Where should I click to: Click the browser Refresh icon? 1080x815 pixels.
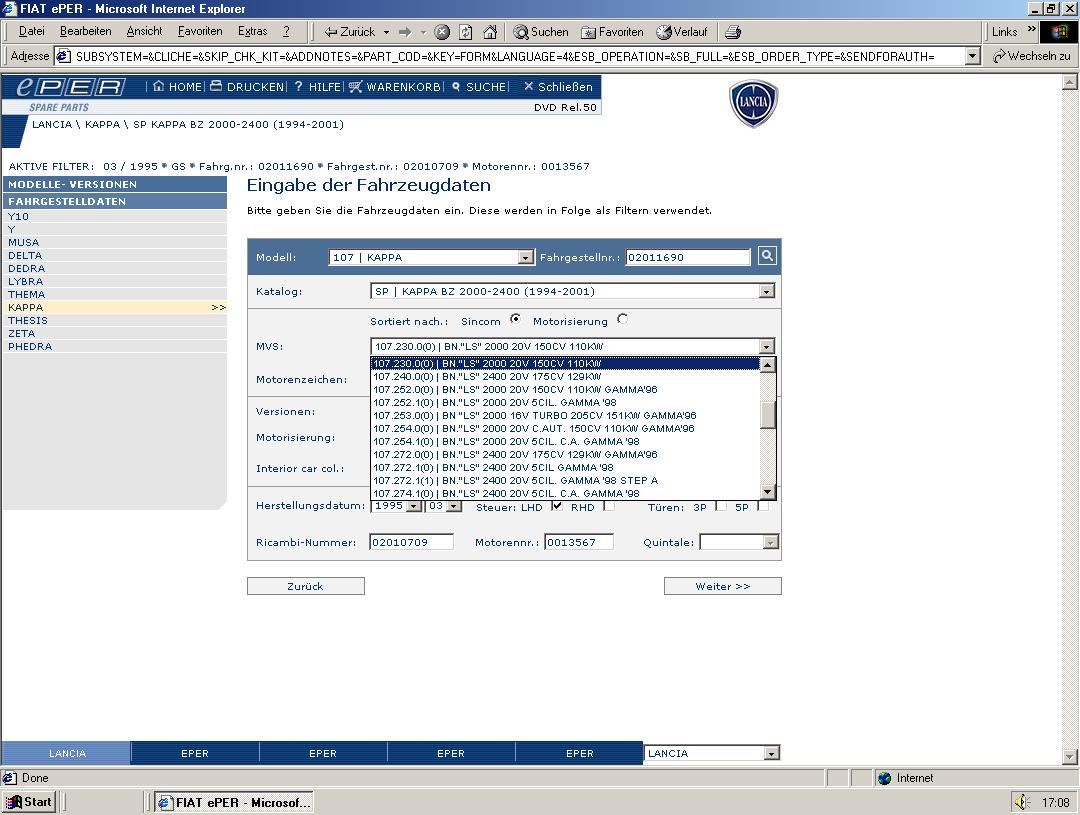click(x=466, y=32)
